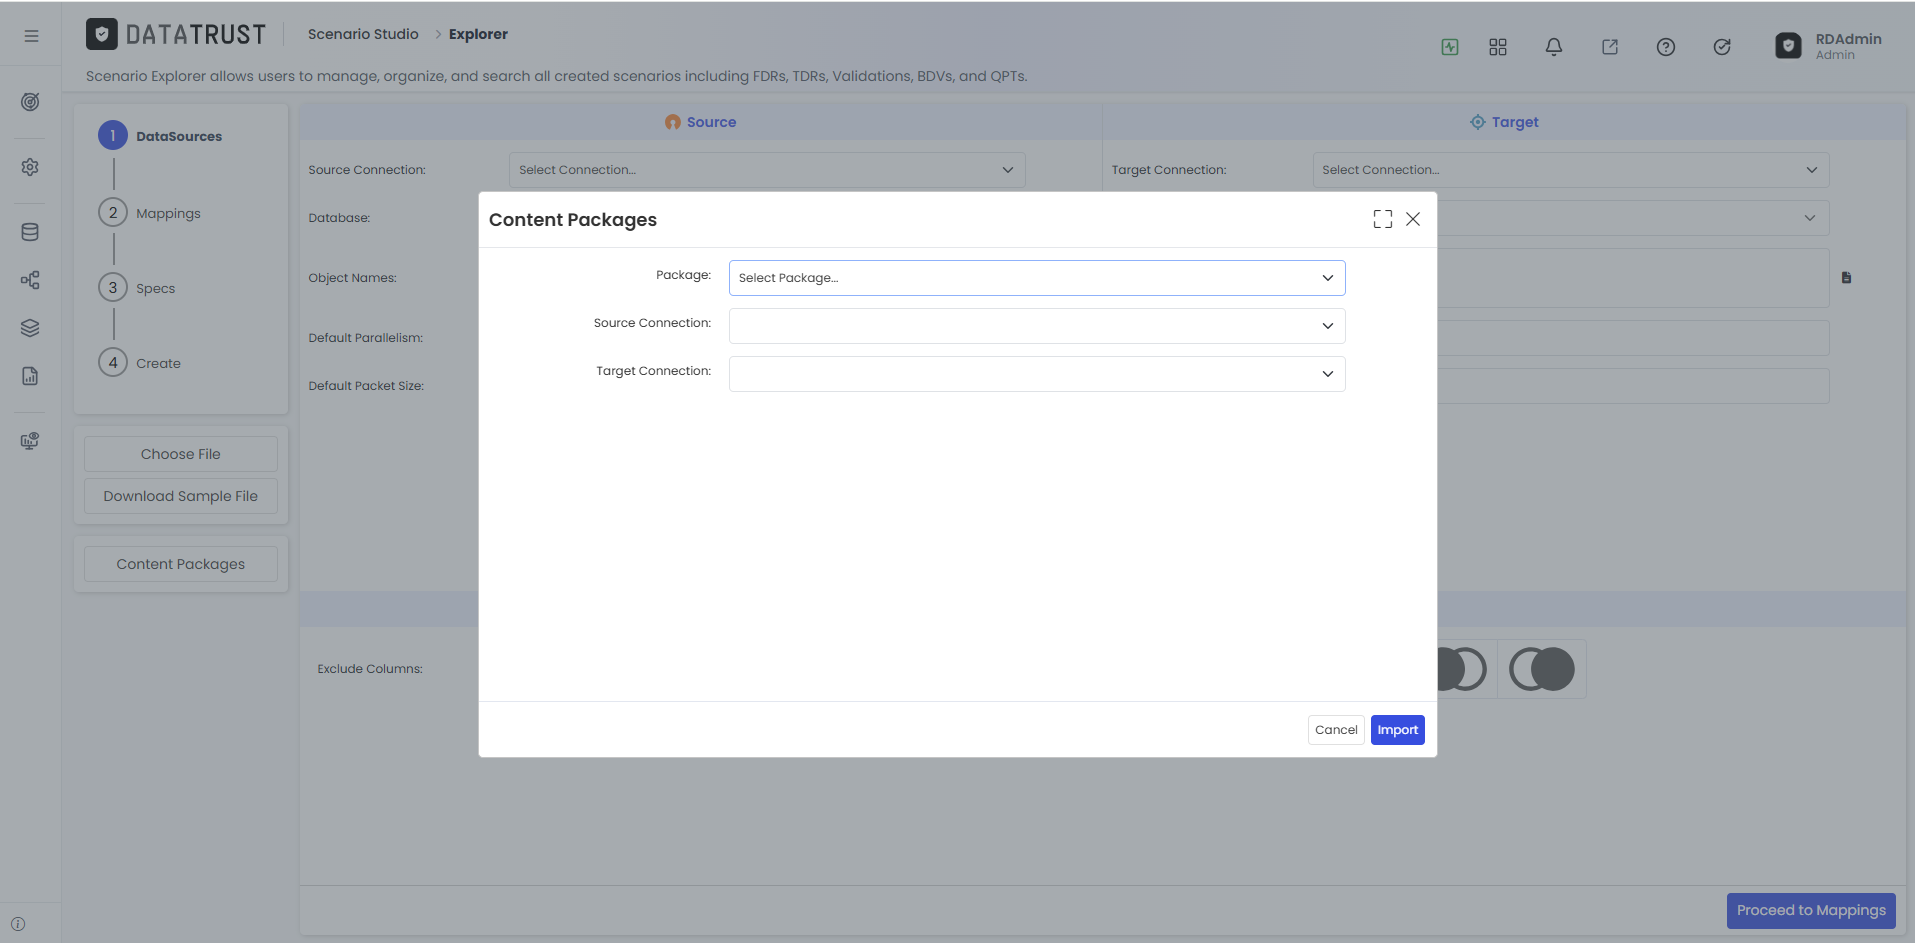Open Target Connection dropdown in dialog
Screen dimensions: 1915x943
click(x=1037, y=374)
